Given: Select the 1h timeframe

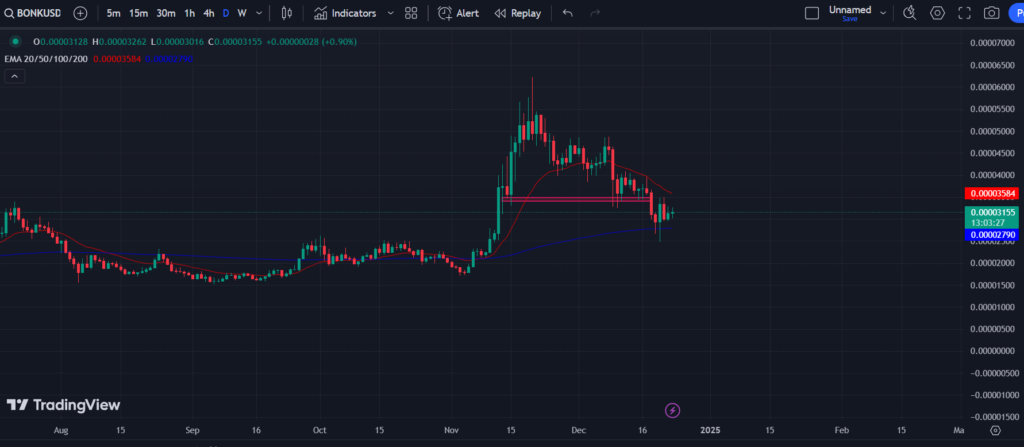Looking at the screenshot, I should click(x=189, y=13).
